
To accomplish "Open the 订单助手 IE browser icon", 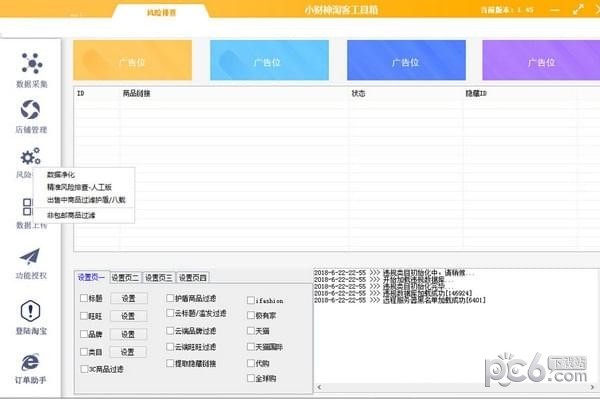I will coord(30,362).
